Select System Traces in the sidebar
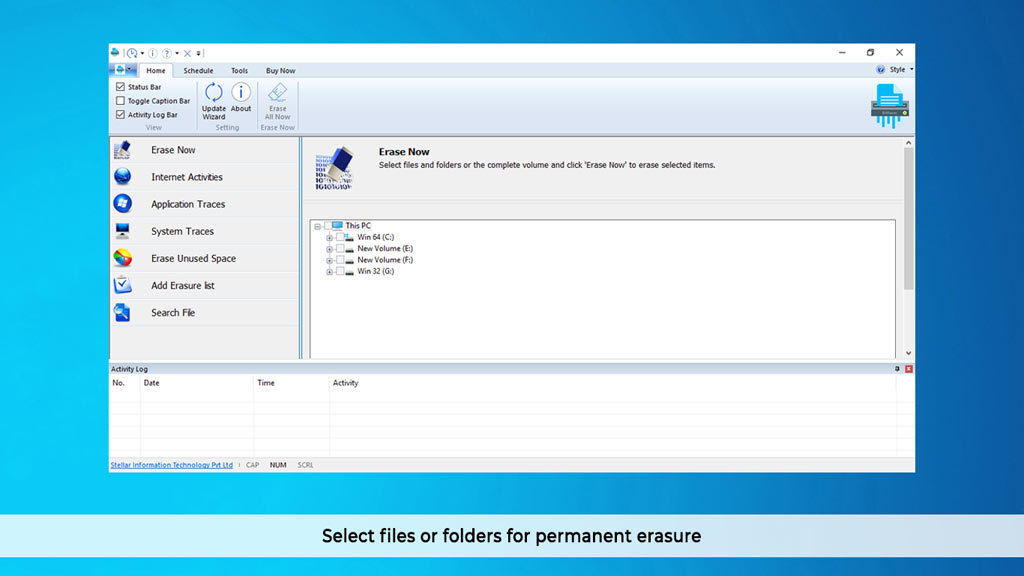 tap(204, 231)
